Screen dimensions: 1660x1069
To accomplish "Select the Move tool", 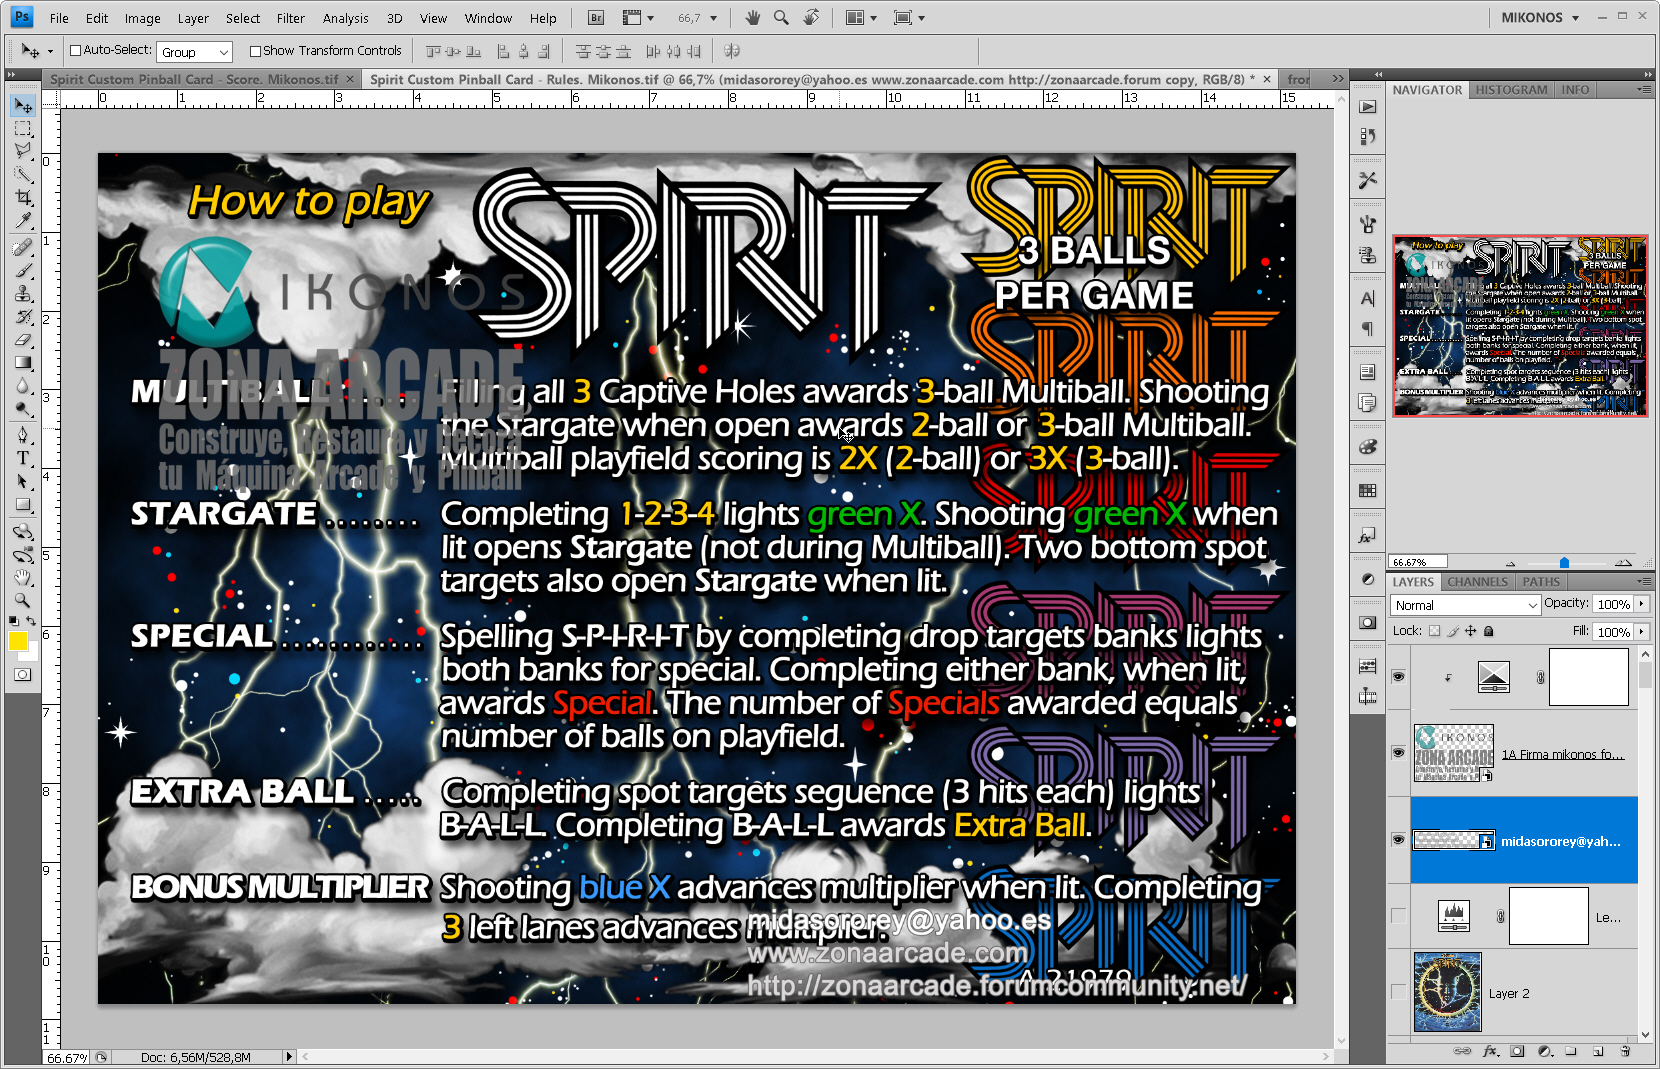I will (x=22, y=105).
